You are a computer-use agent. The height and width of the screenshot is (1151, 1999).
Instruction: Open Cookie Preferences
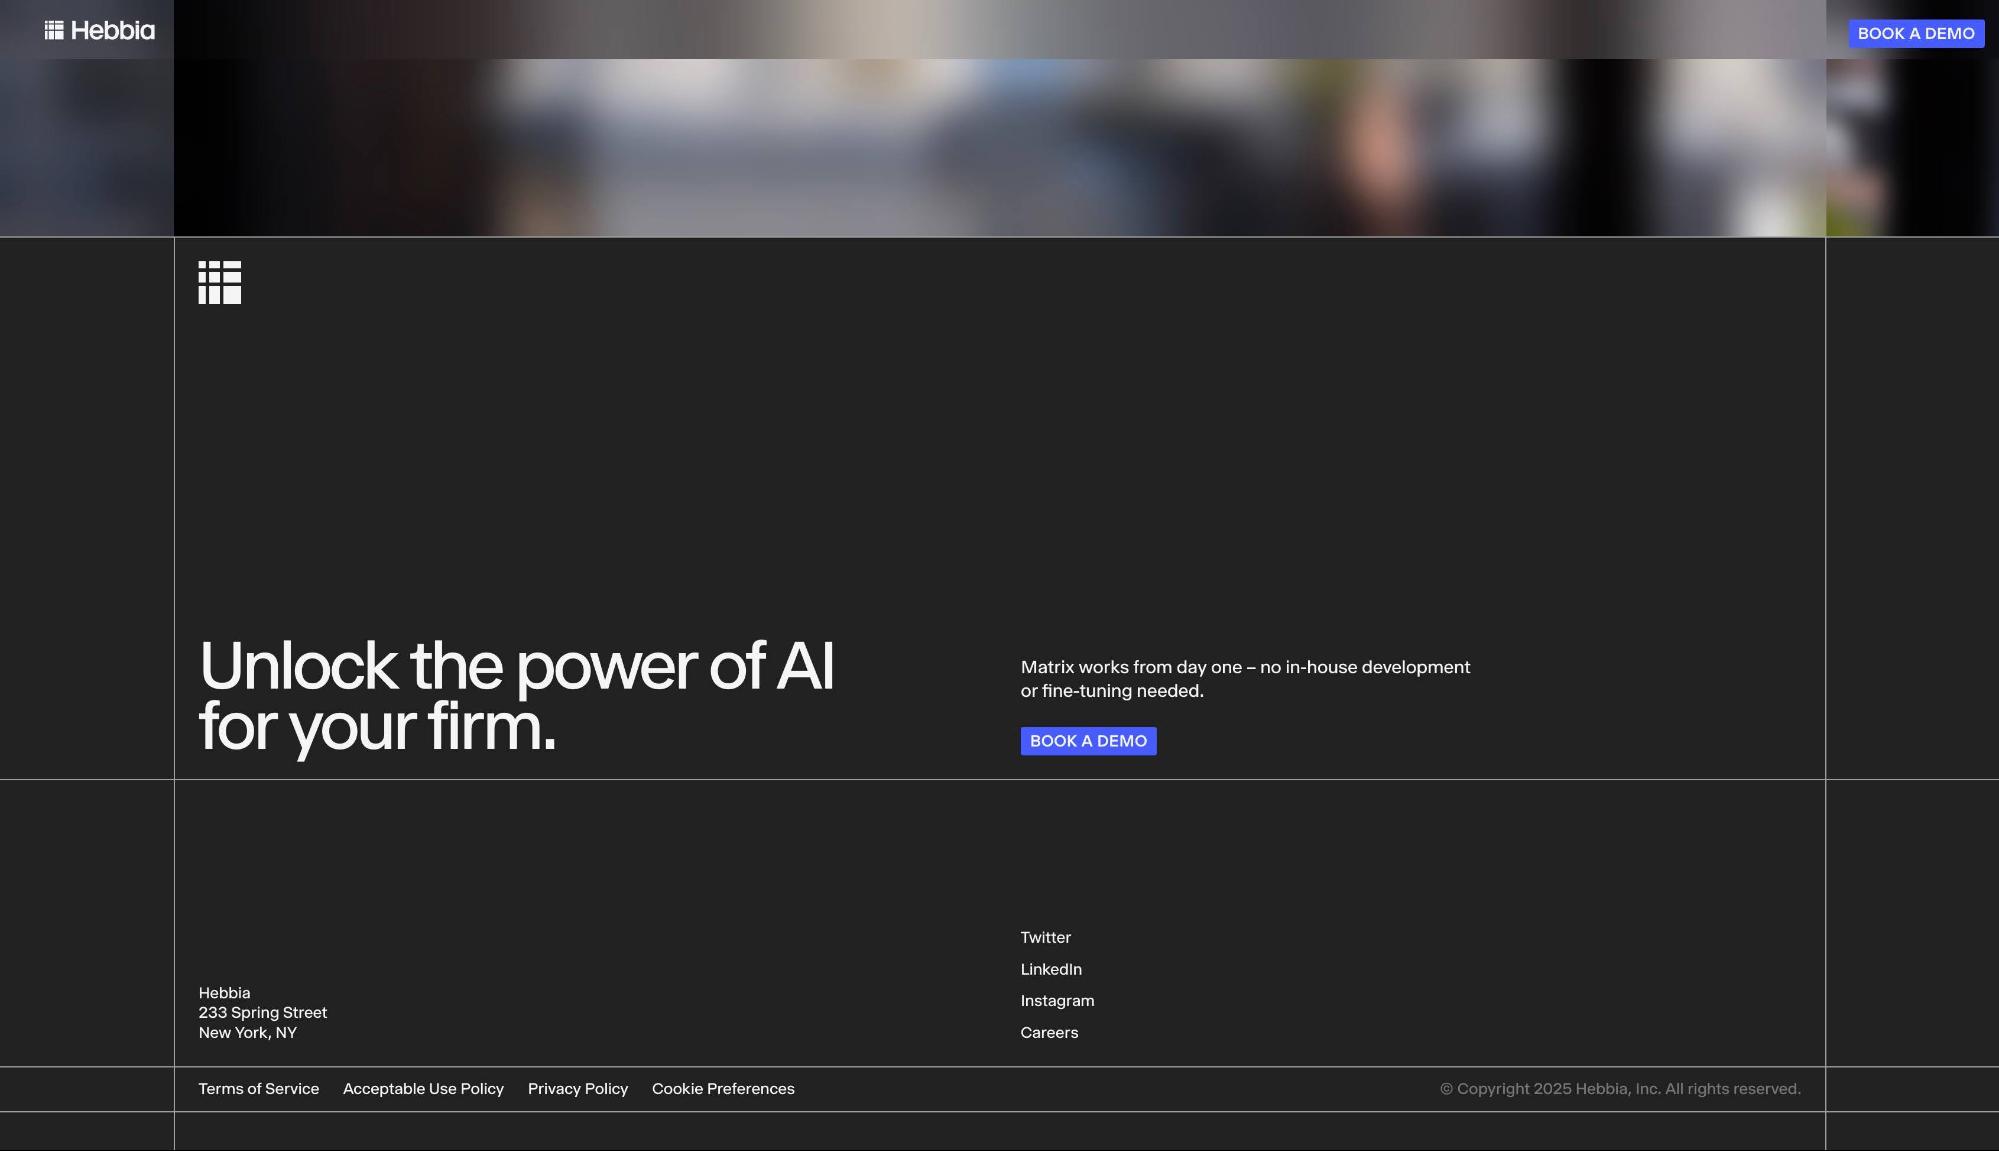(723, 1089)
